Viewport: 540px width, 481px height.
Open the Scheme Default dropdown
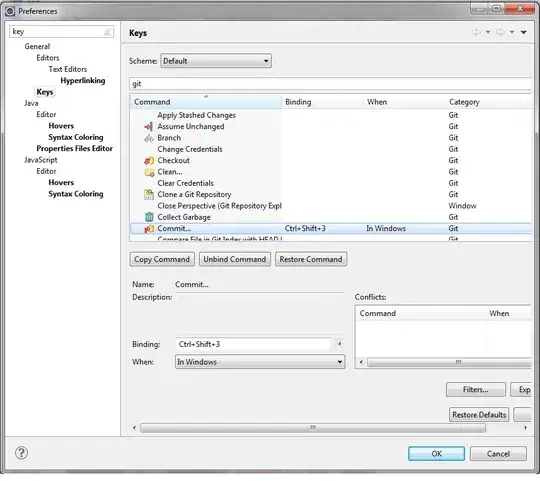[x=216, y=61]
